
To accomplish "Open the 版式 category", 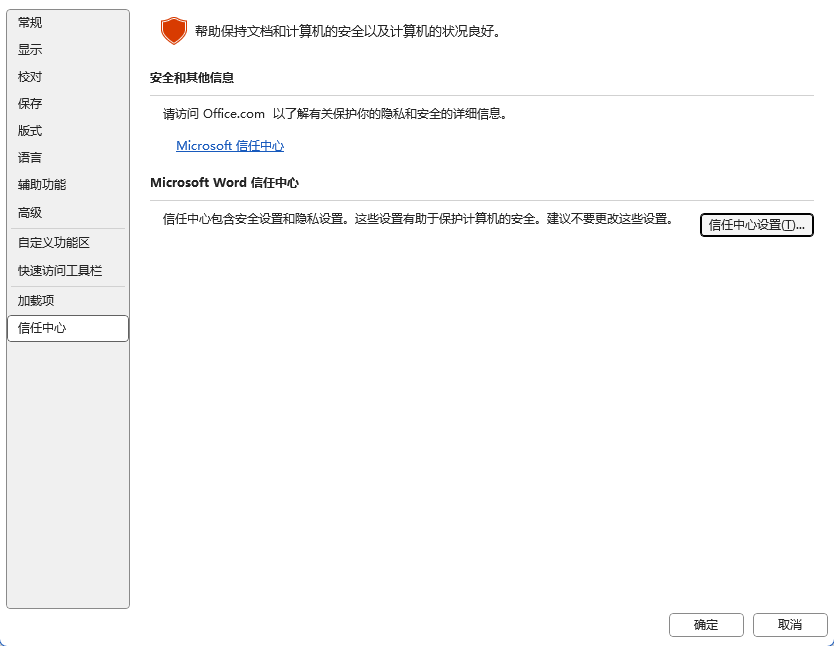I will [68, 131].
